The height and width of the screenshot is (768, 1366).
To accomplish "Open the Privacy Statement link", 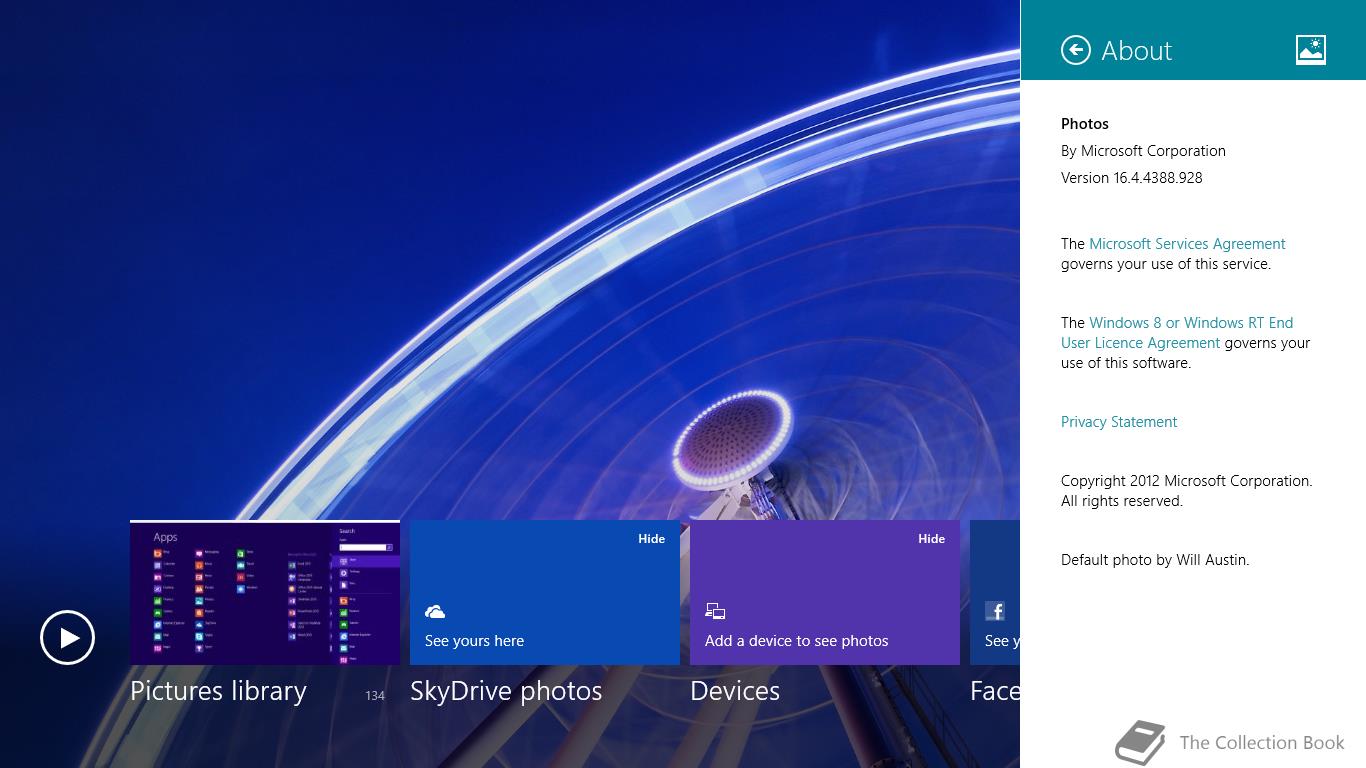I will tap(1119, 422).
